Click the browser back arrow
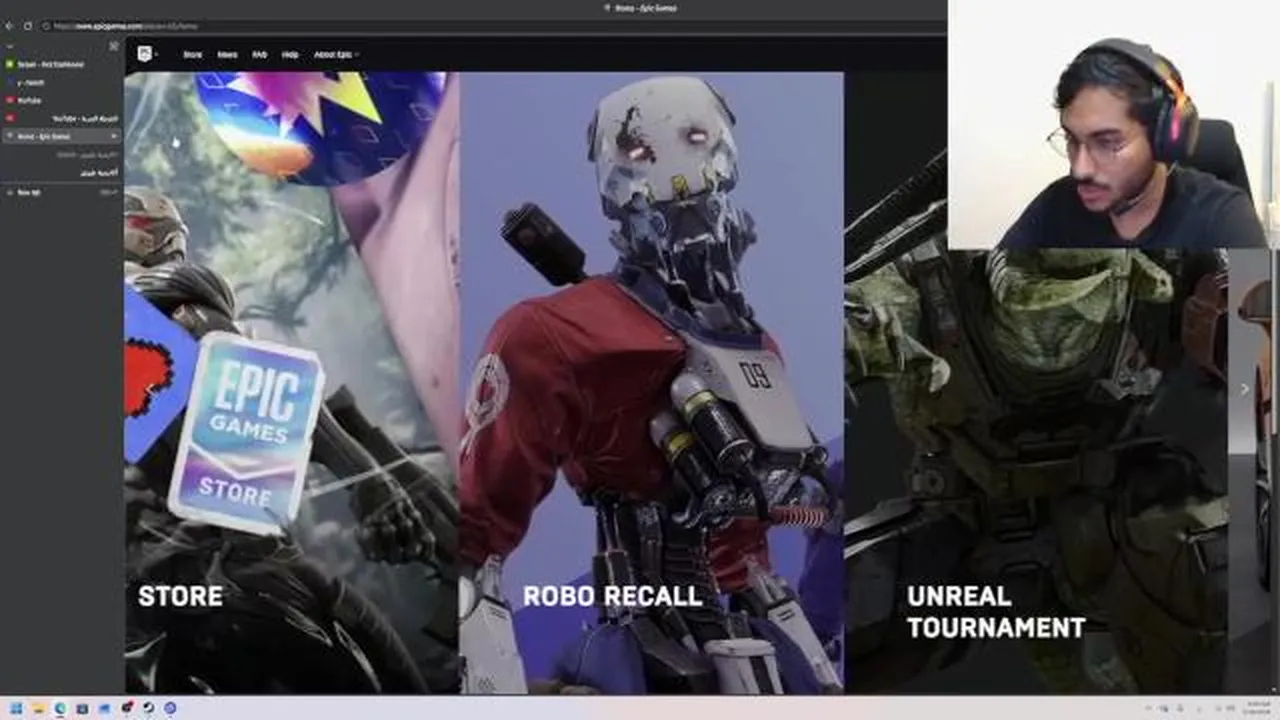The height and width of the screenshot is (720, 1280). click(x=9, y=26)
